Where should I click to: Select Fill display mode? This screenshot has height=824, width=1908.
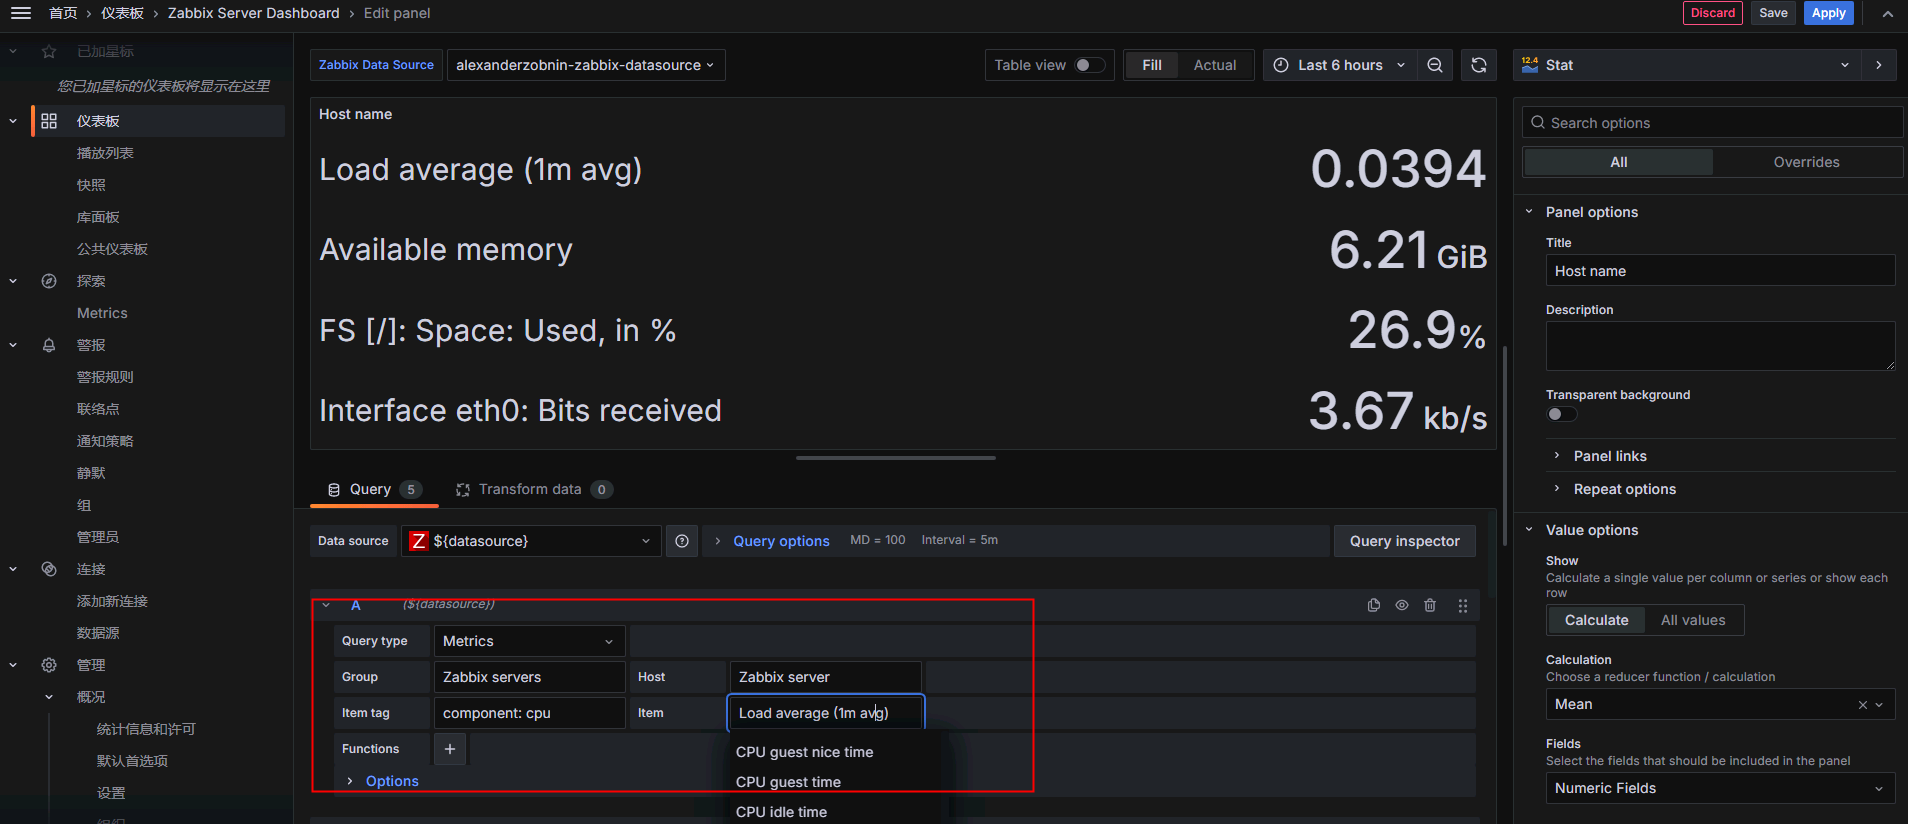[x=1152, y=65]
